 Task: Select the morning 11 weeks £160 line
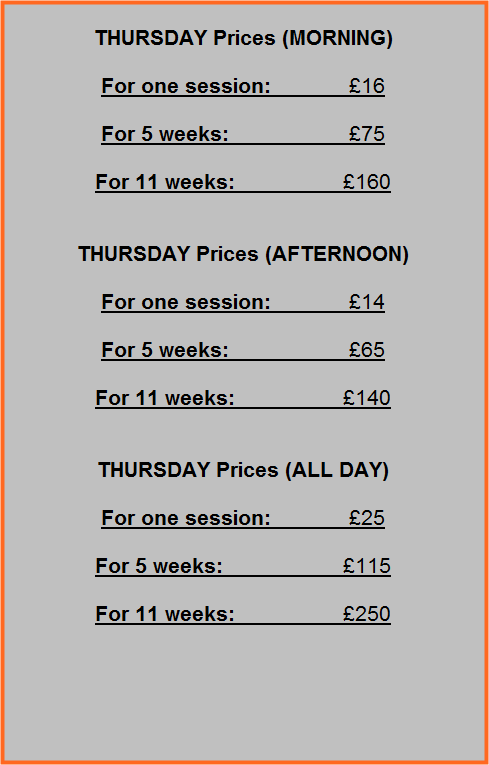(x=243, y=182)
